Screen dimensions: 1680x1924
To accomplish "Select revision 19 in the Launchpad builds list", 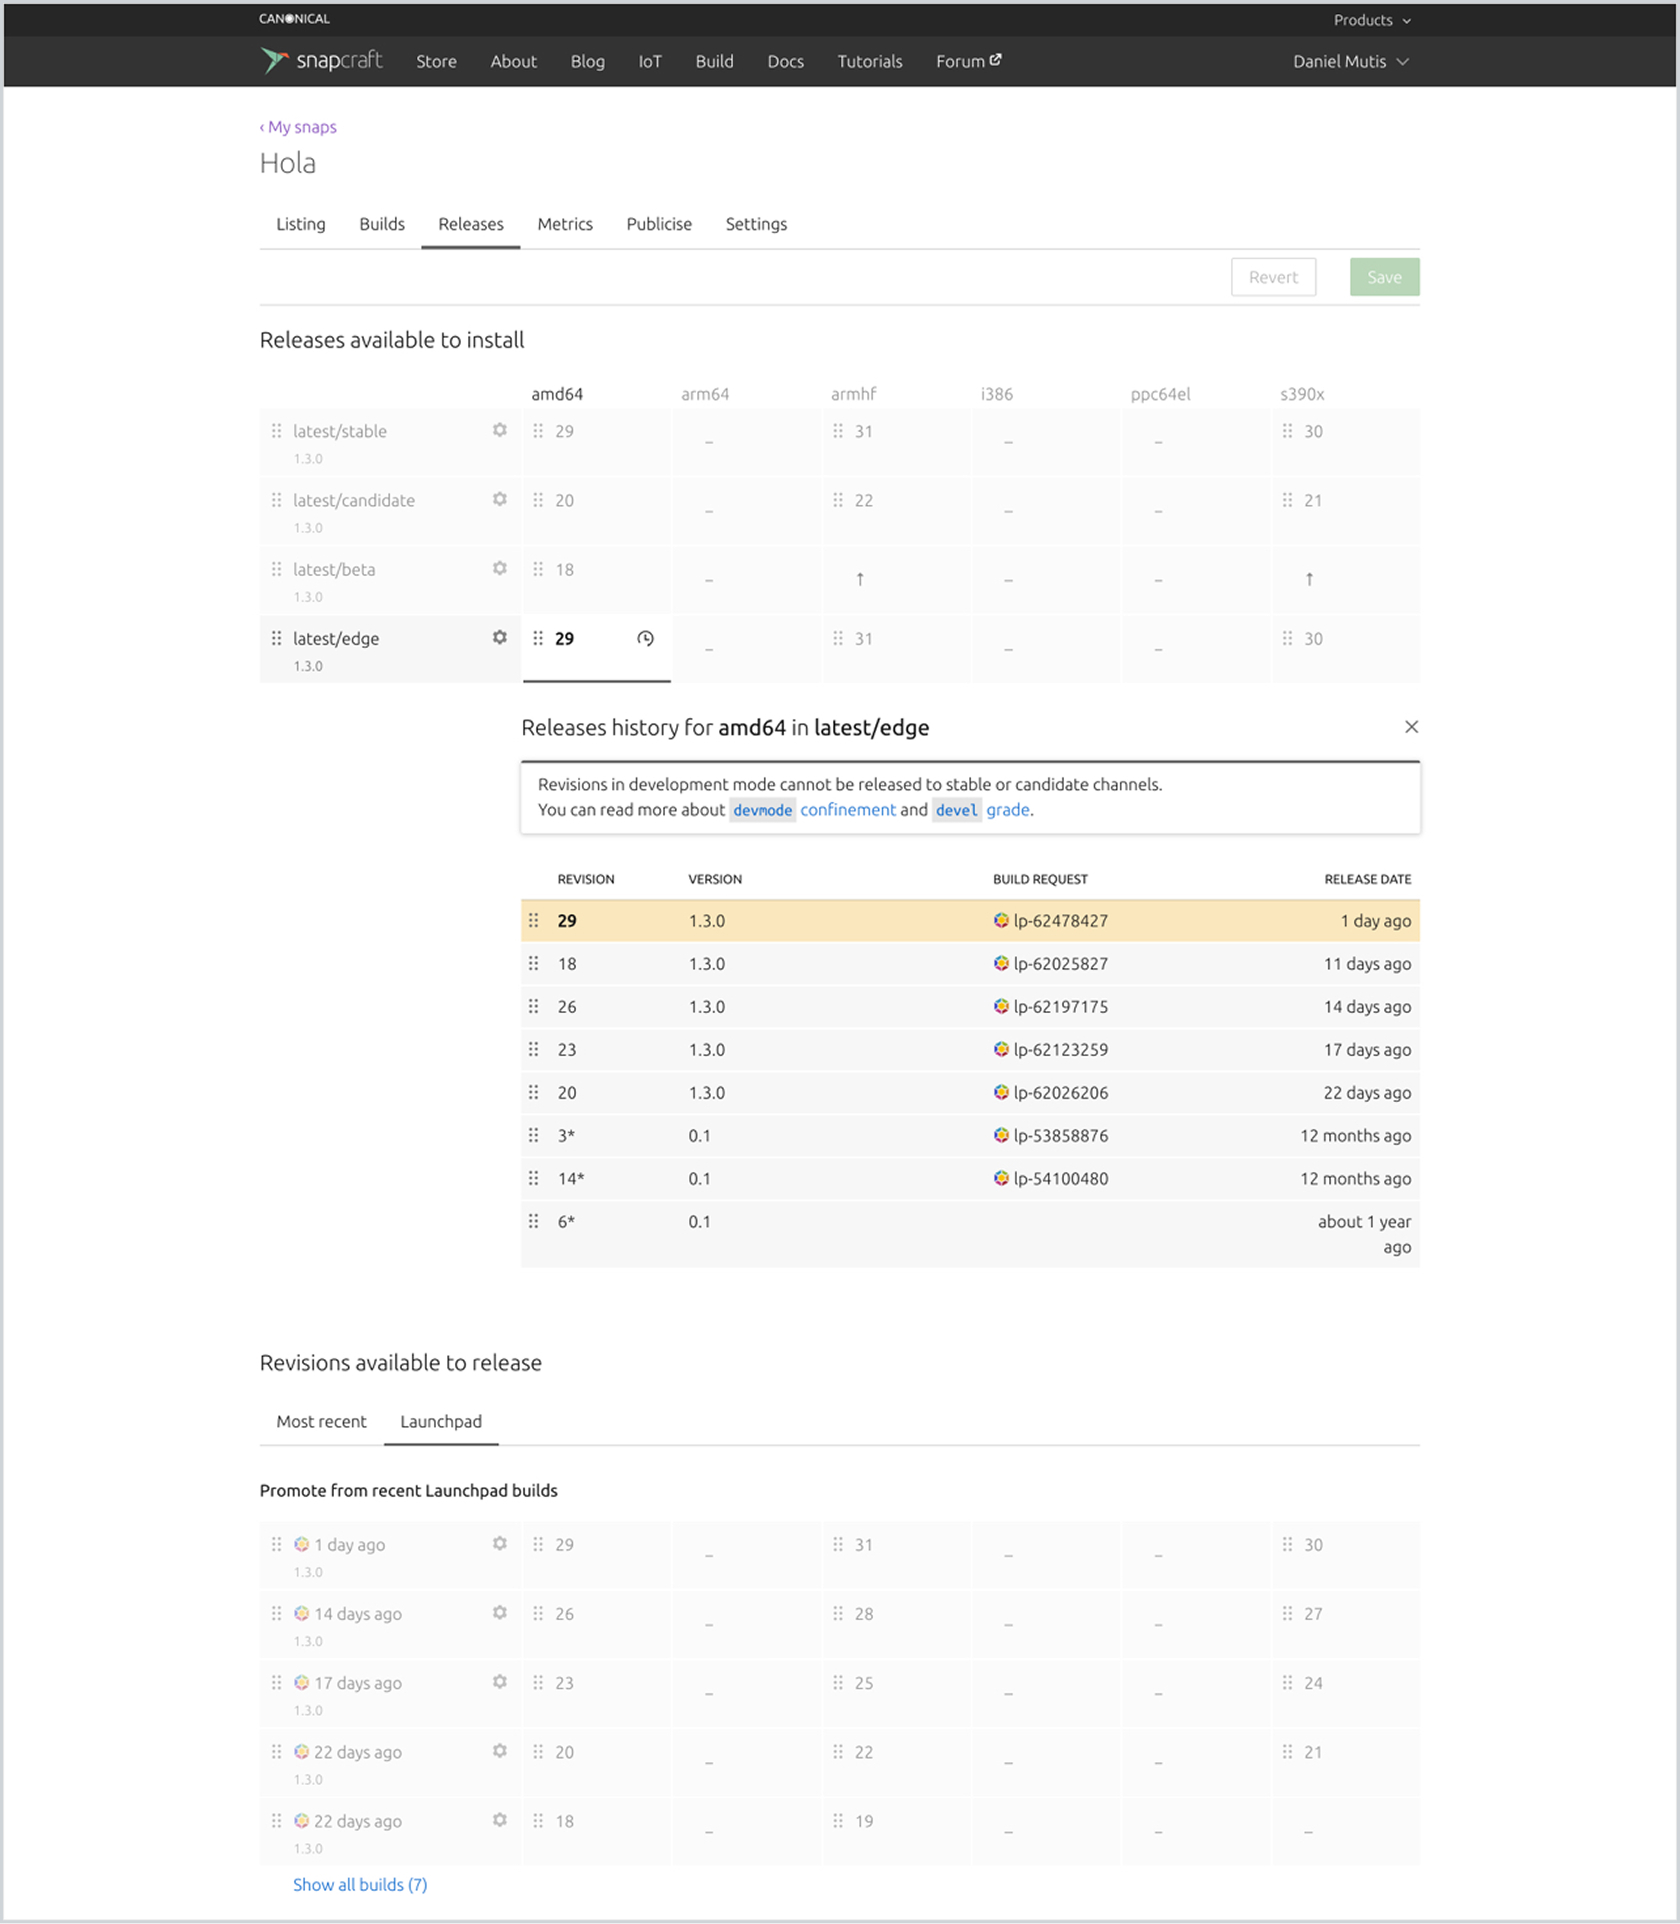I will point(896,1830).
